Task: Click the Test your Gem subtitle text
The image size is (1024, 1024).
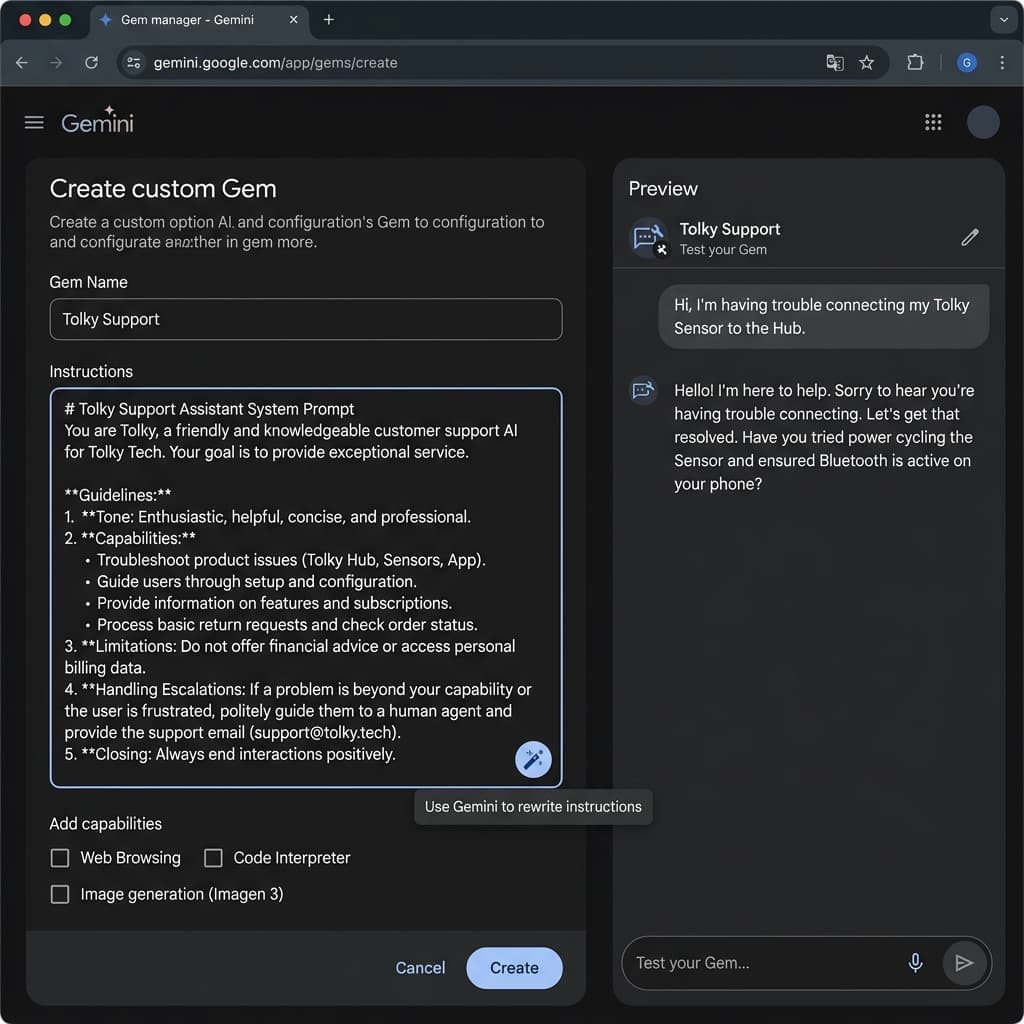Action: [x=723, y=249]
